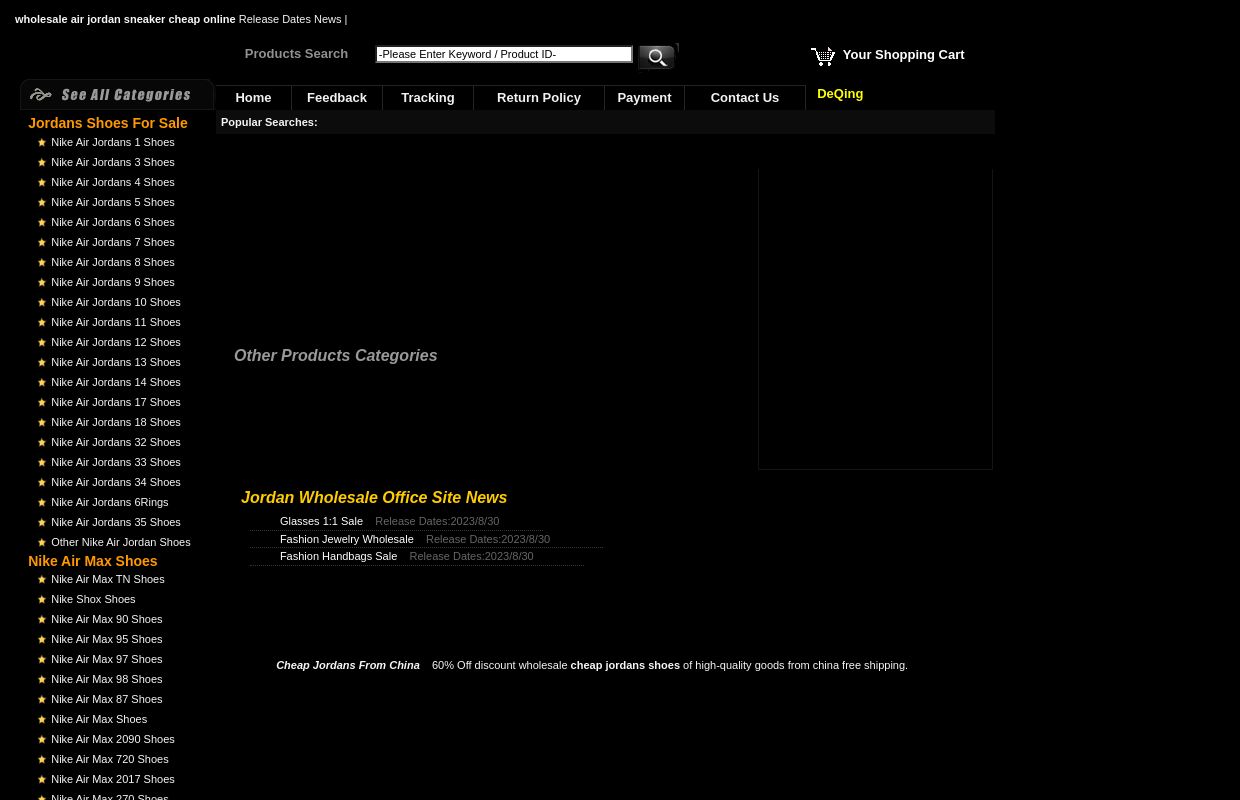Screen dimensions: 1240x800
Task: Open the Fashion Handbags Sale news
Action: click(x=338, y=556)
